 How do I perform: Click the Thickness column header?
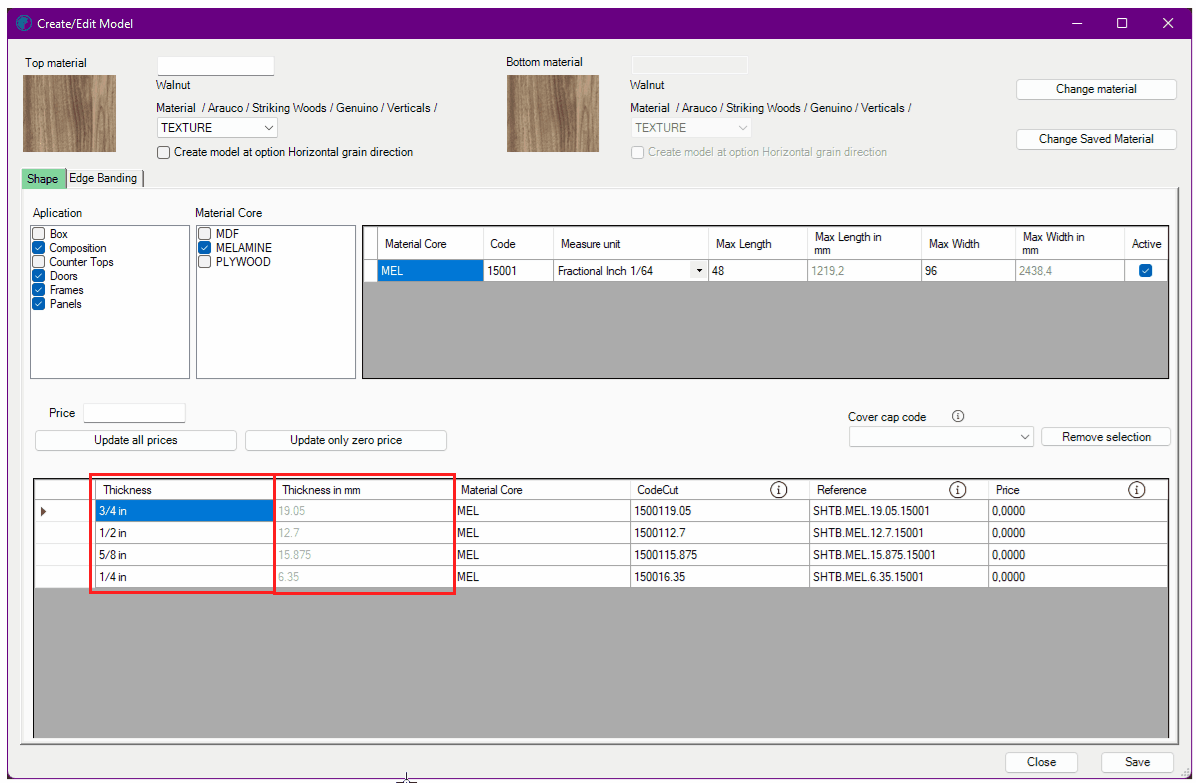pyautogui.click(x=185, y=489)
